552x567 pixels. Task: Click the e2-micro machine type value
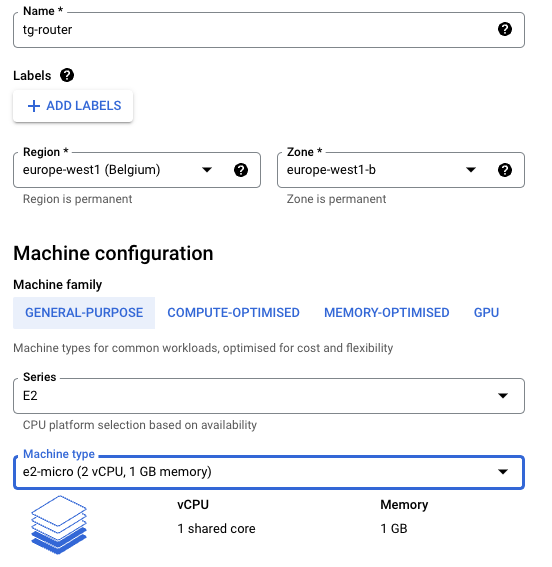click(x=117, y=472)
